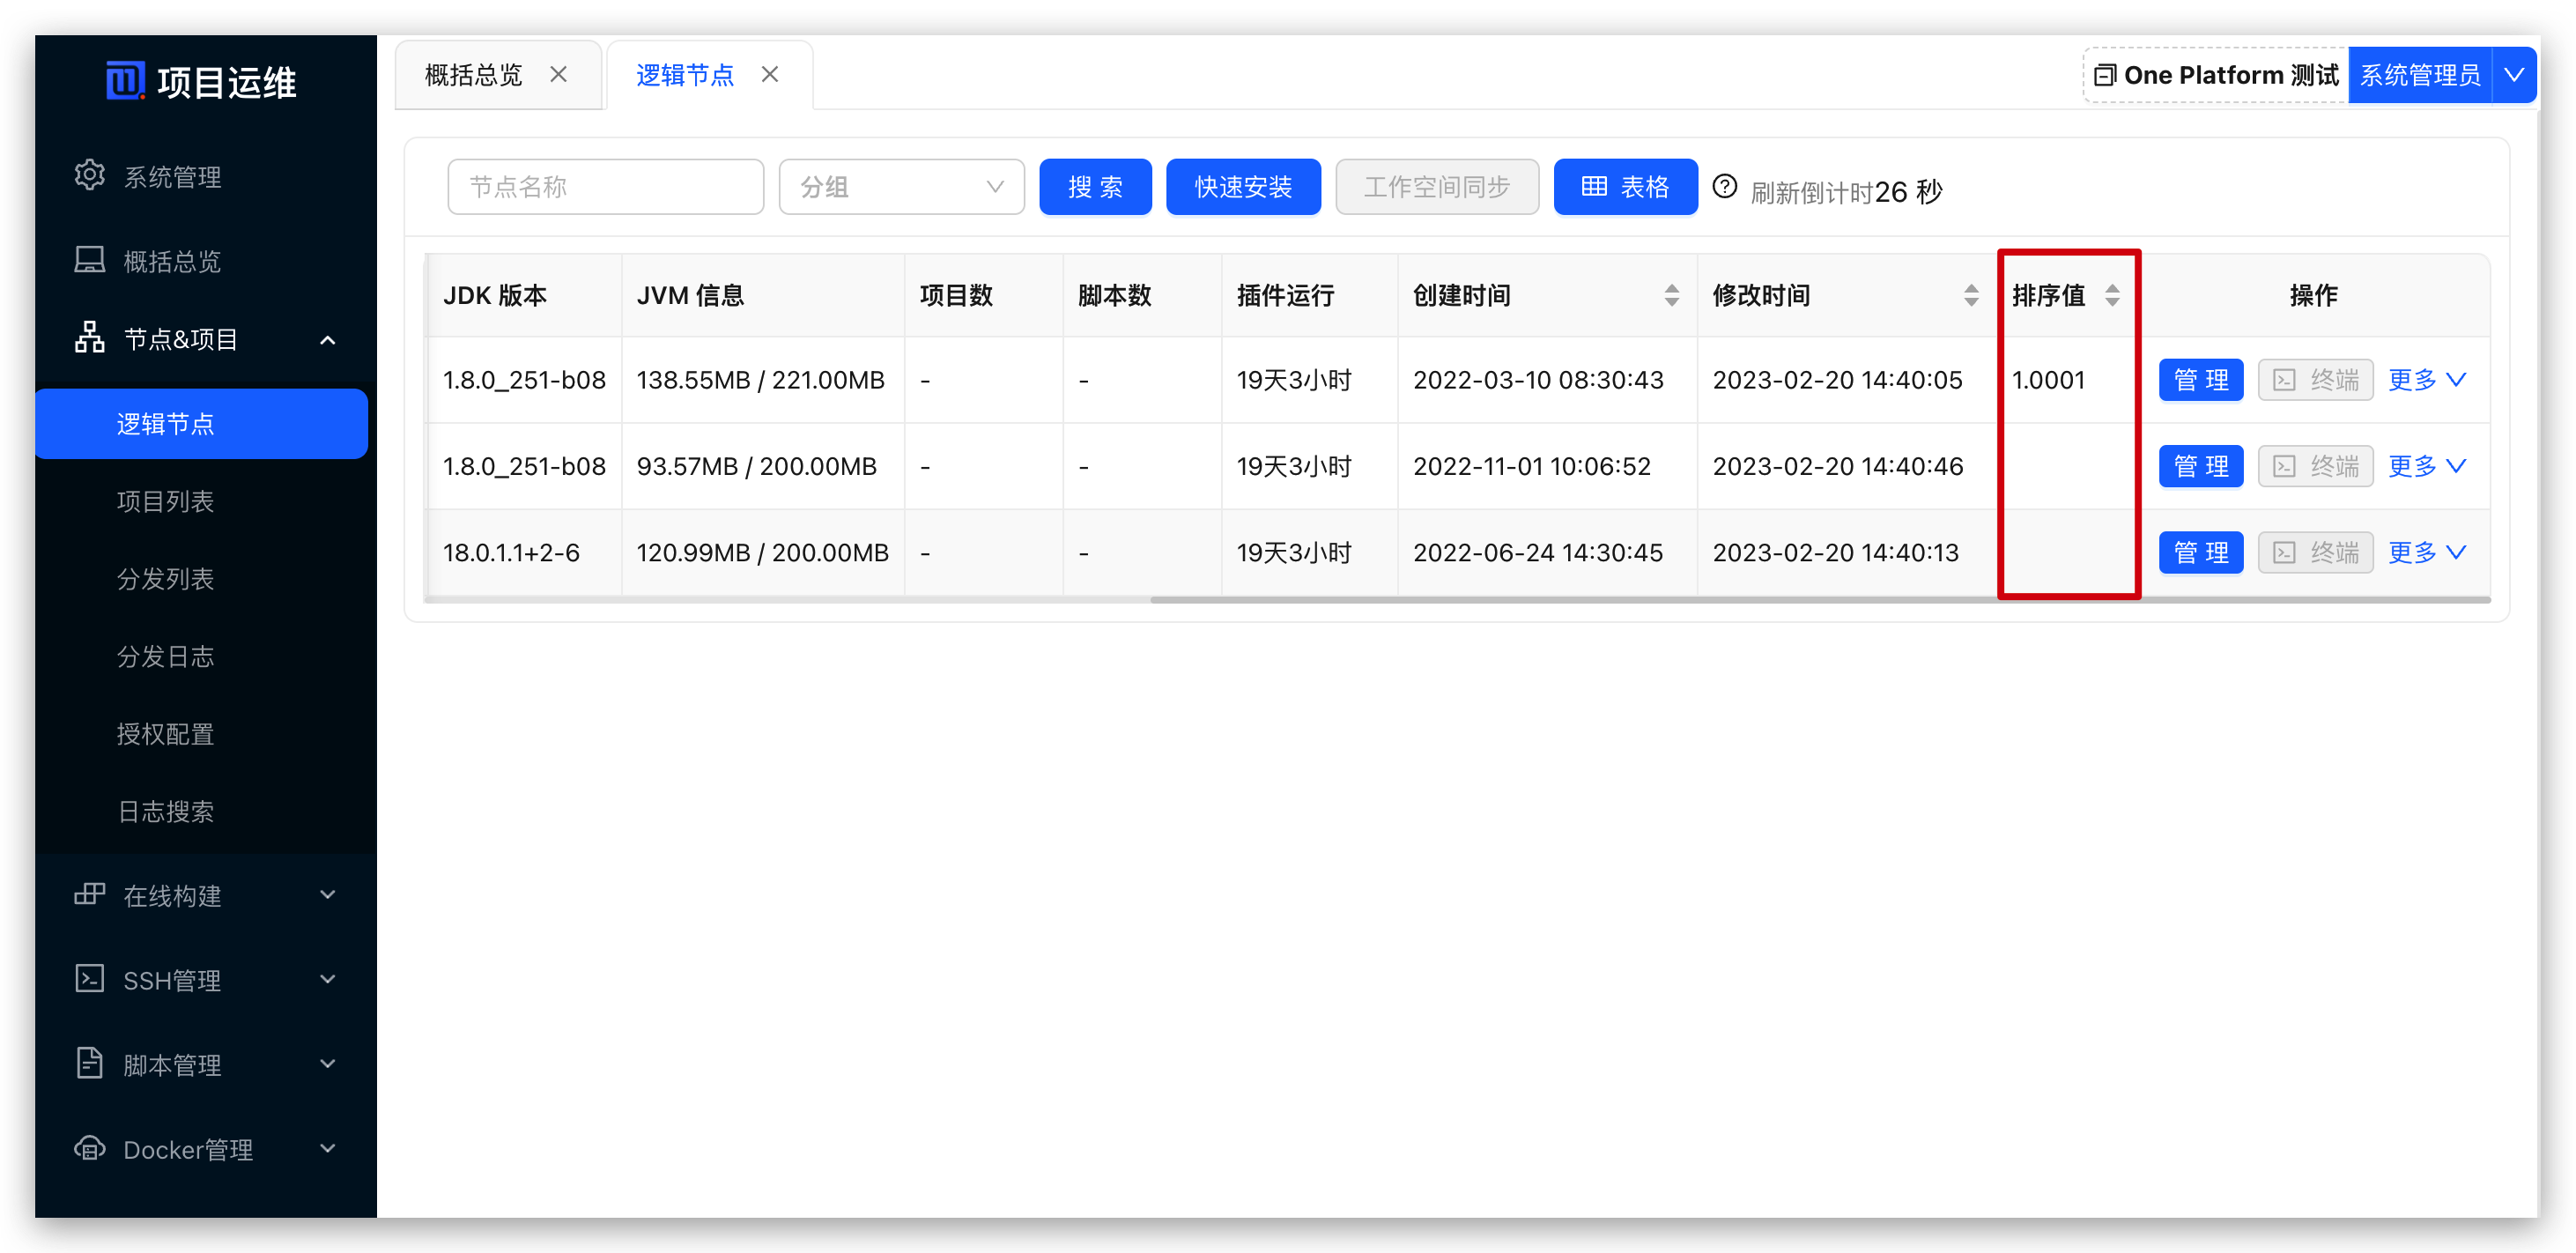Click the horizontal table scrollbar

pos(1819,600)
